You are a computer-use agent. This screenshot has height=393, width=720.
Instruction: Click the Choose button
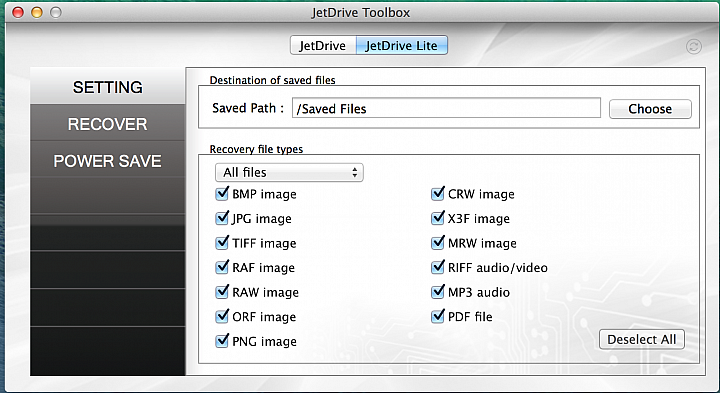tap(650, 109)
